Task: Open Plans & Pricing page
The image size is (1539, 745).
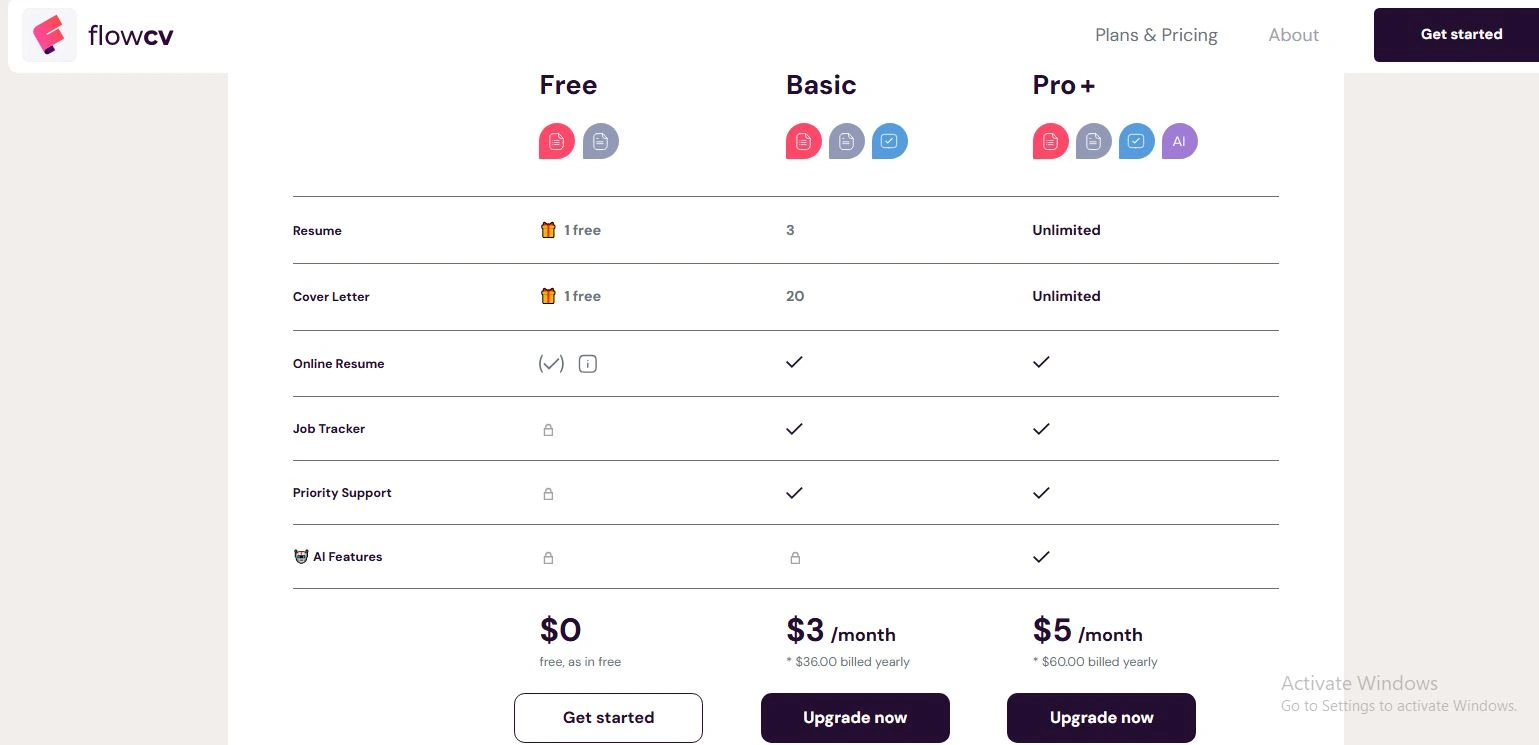Action: [1156, 35]
